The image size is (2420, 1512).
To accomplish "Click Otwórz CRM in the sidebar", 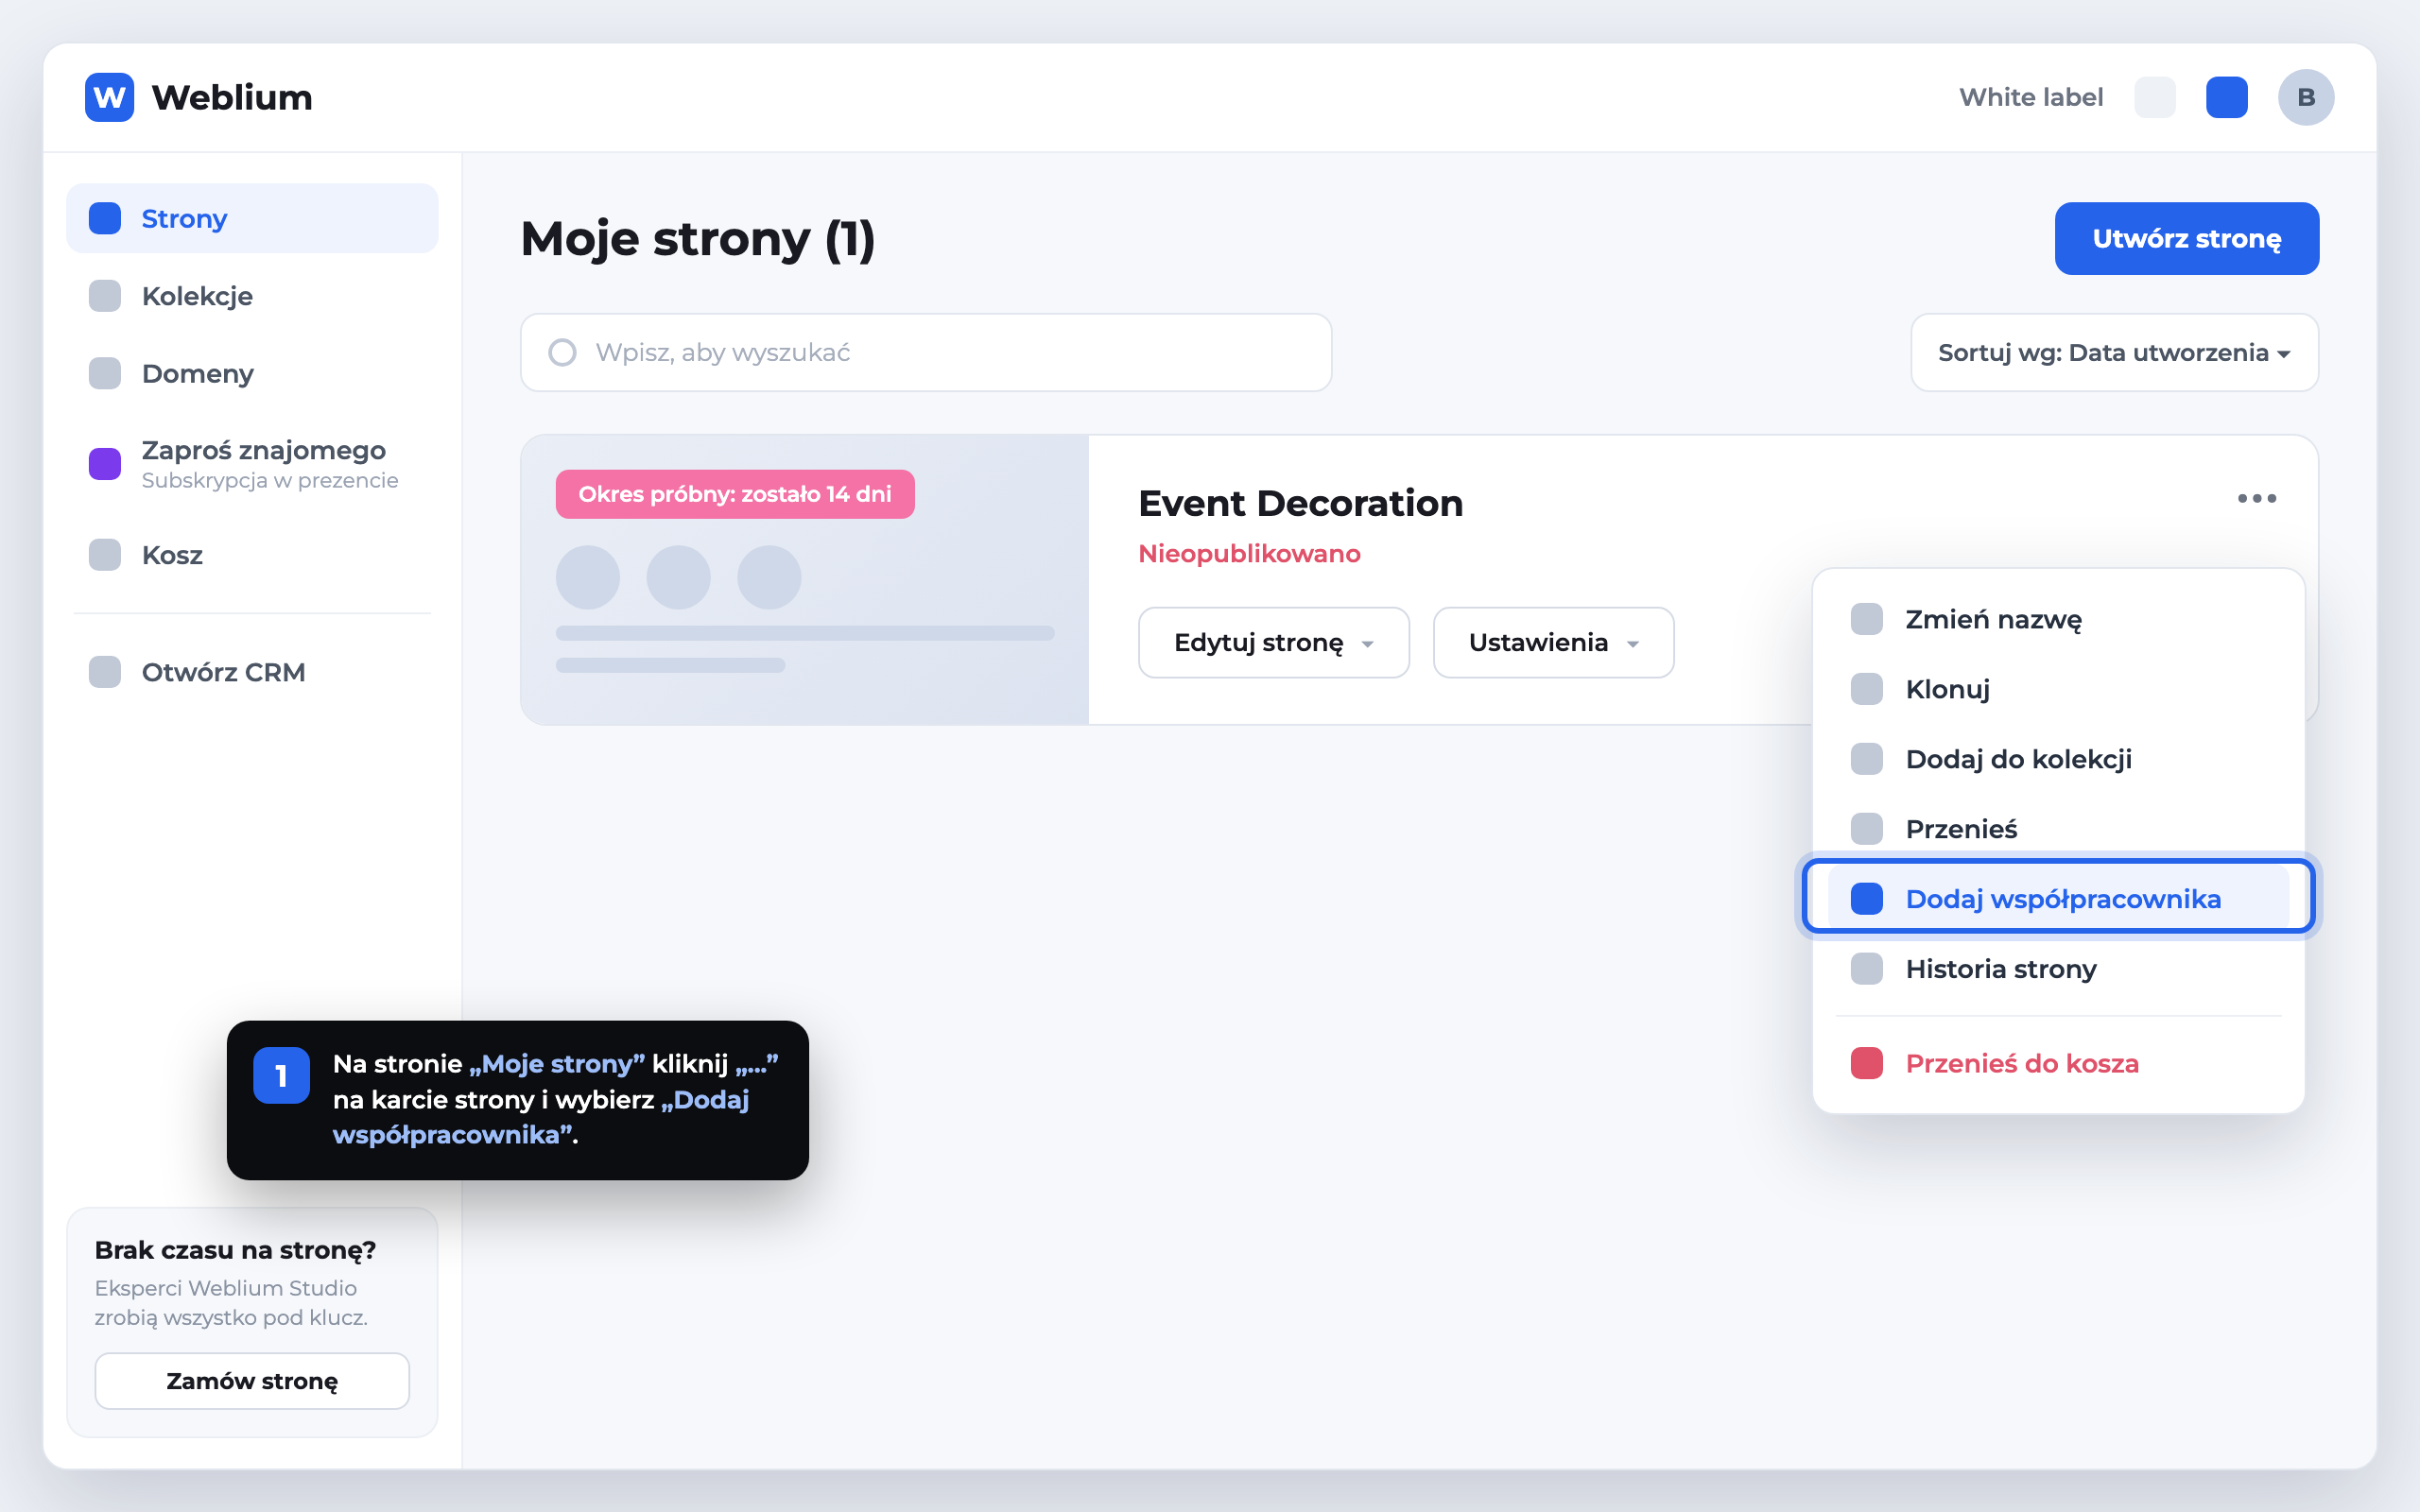I will click(252, 672).
